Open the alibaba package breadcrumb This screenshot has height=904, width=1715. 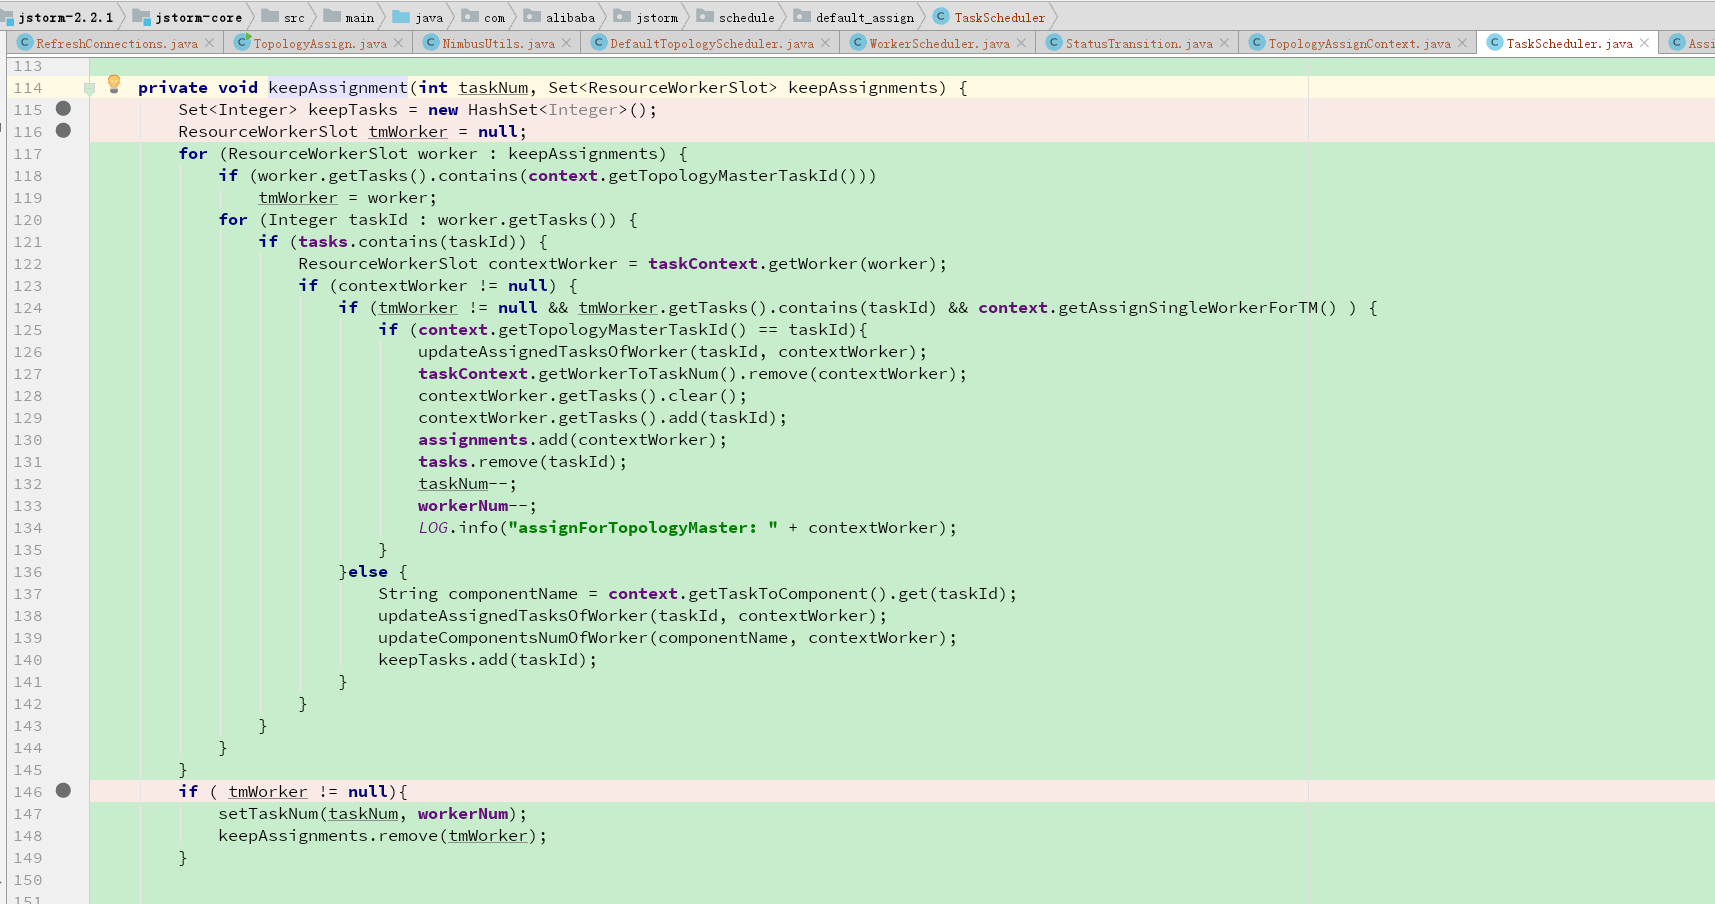point(570,17)
